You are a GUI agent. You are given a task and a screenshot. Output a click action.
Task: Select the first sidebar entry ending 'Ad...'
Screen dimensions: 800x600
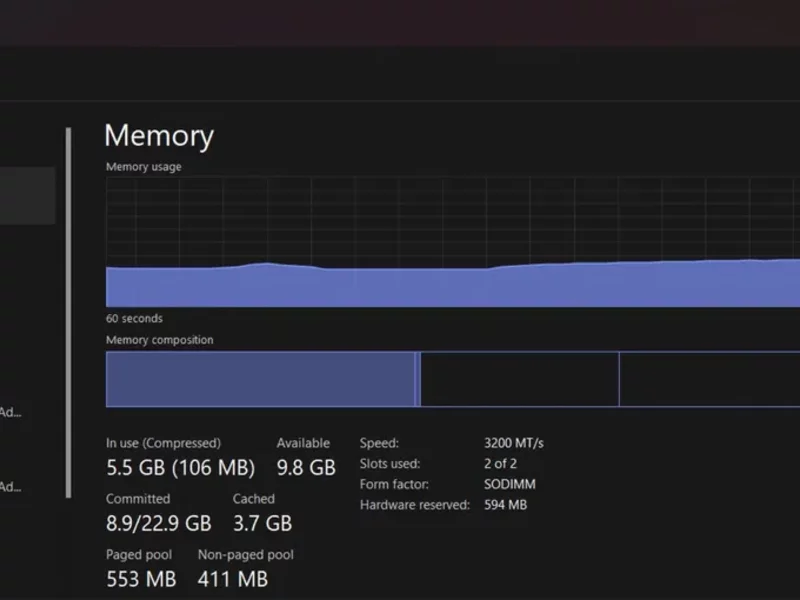pos(10,412)
